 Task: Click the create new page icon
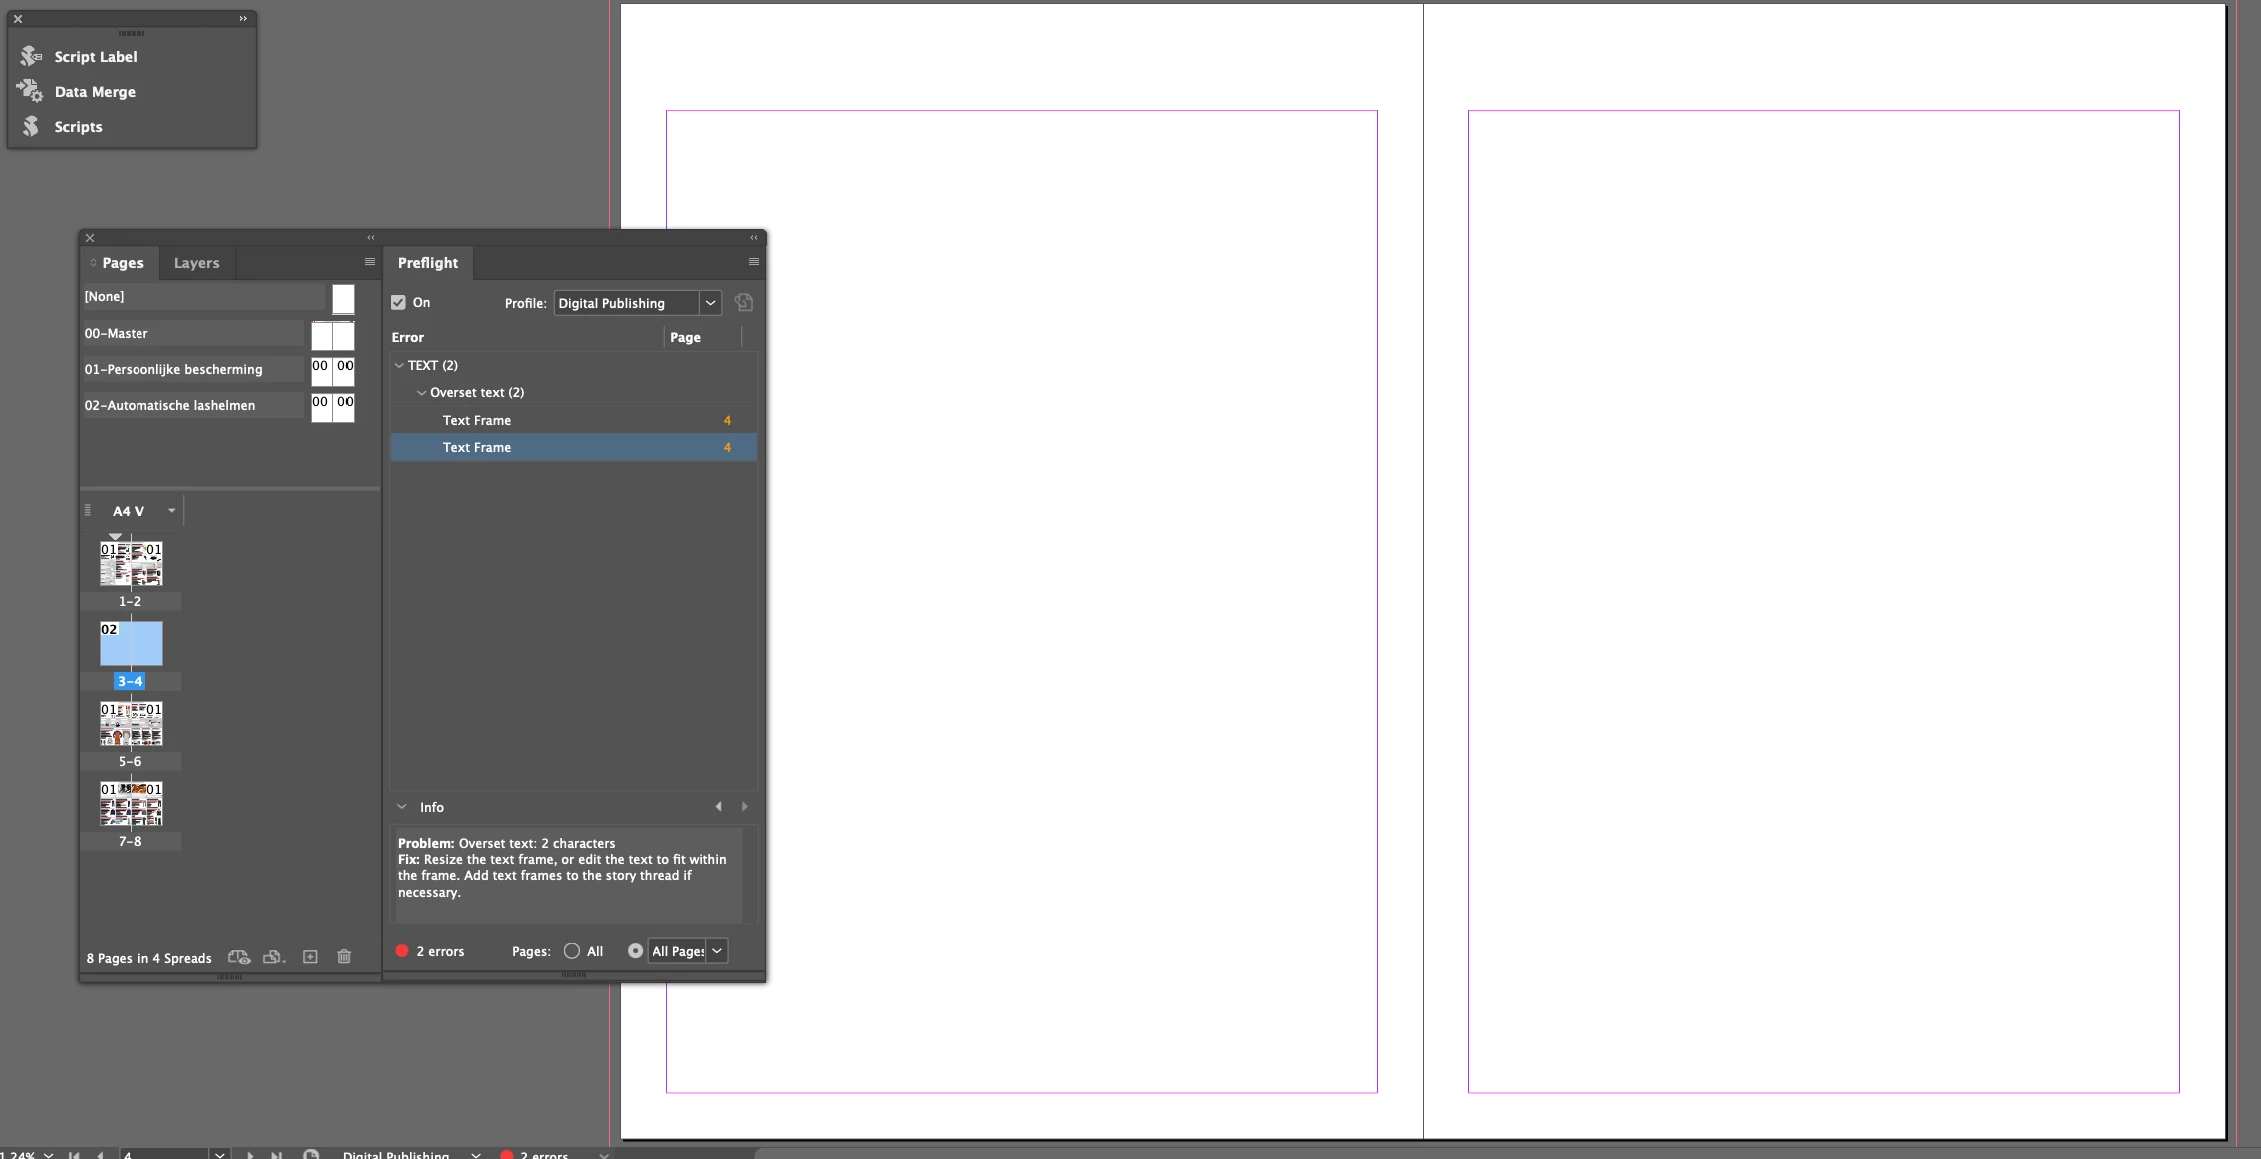(x=310, y=957)
